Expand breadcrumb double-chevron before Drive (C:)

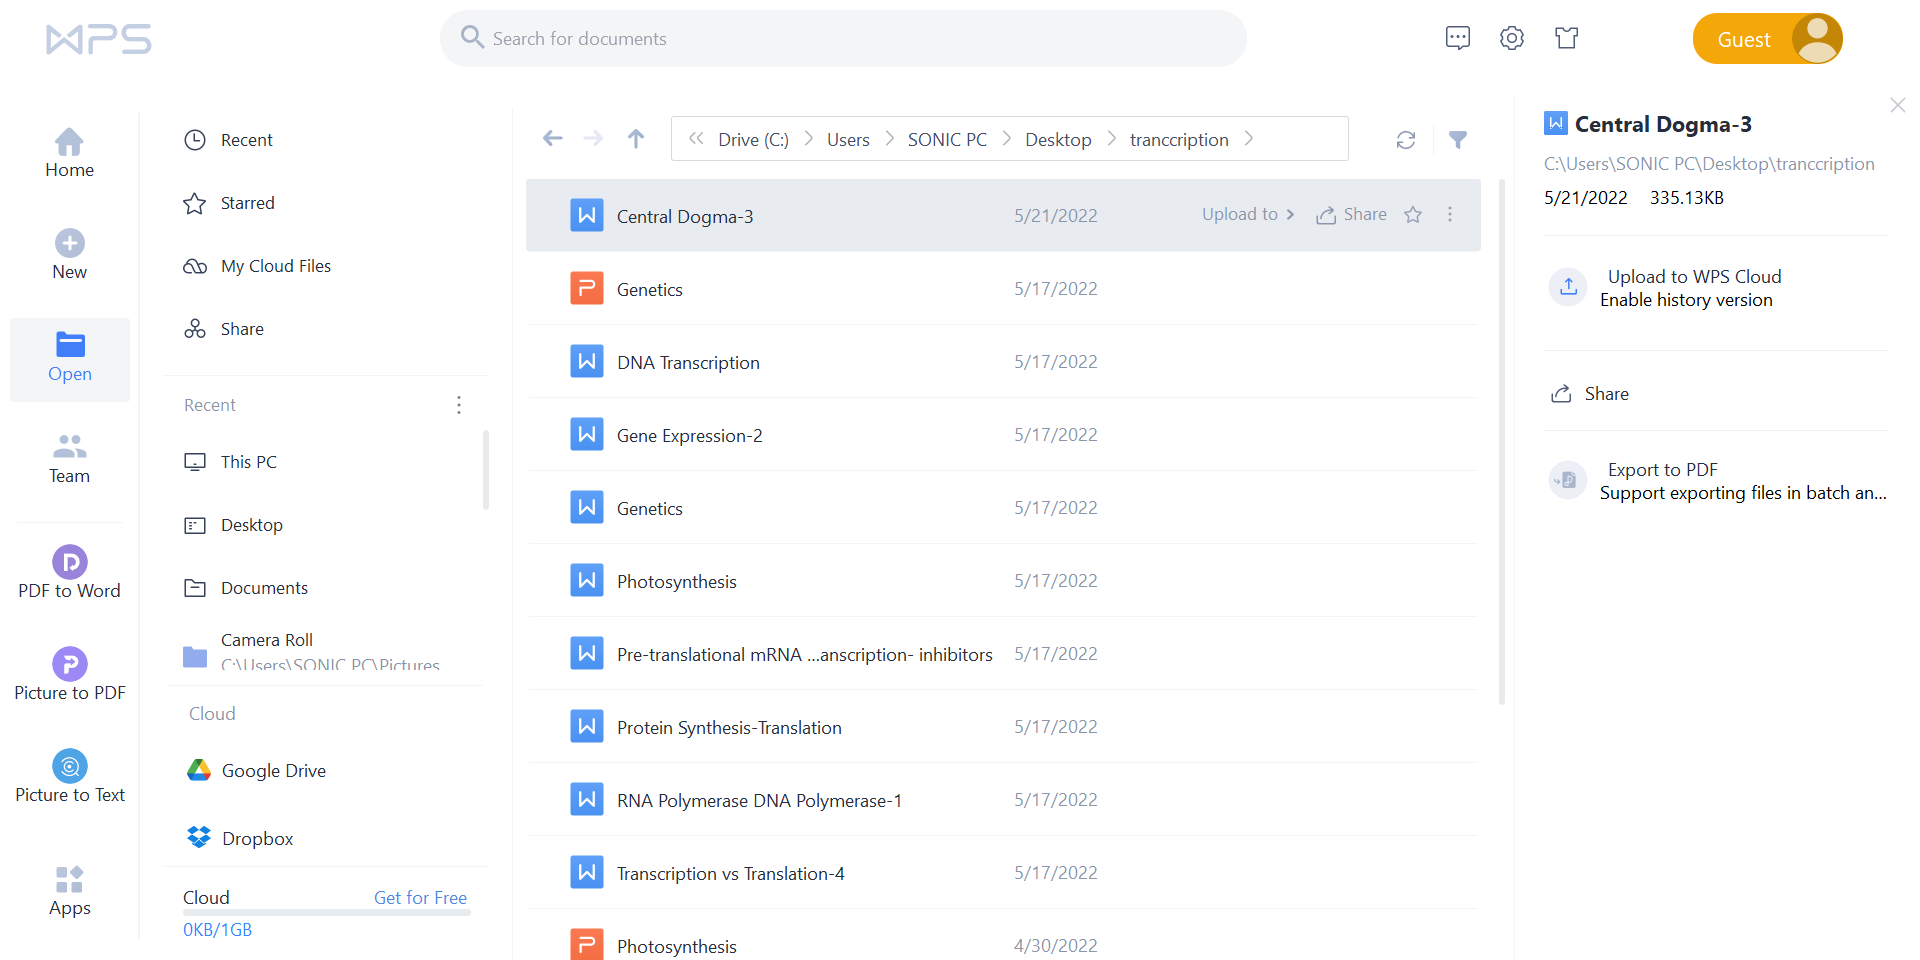pyautogui.click(x=696, y=139)
